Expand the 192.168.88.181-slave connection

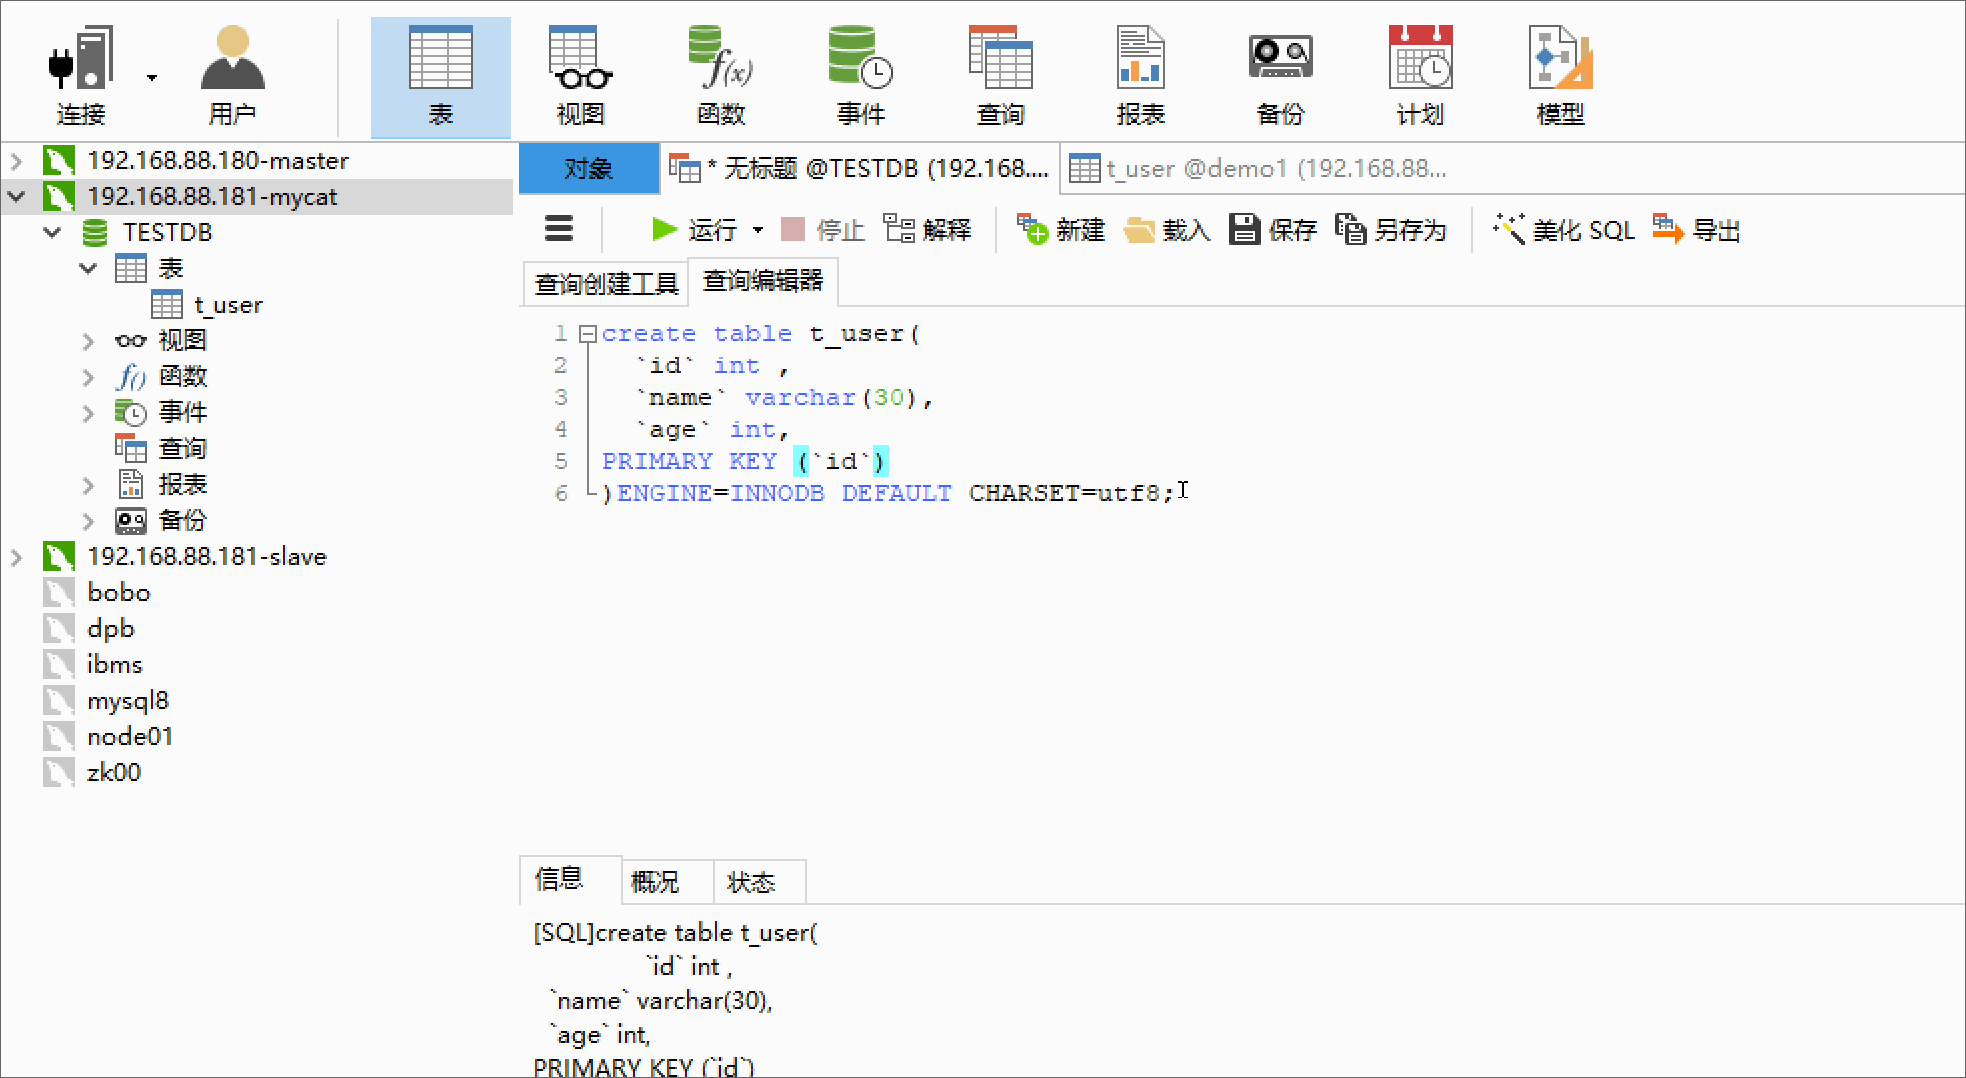pos(17,557)
